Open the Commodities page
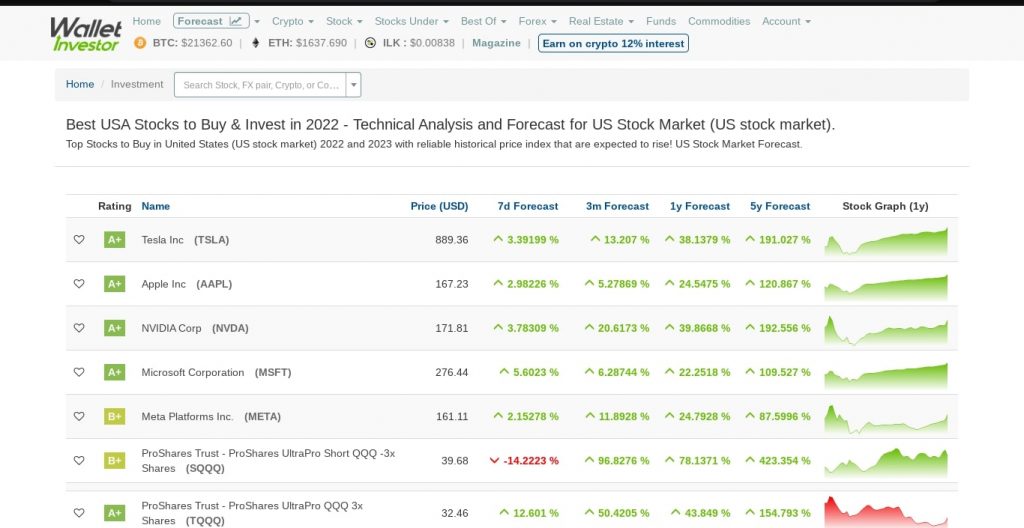Viewport: 1024px width, 528px height. pos(719,21)
